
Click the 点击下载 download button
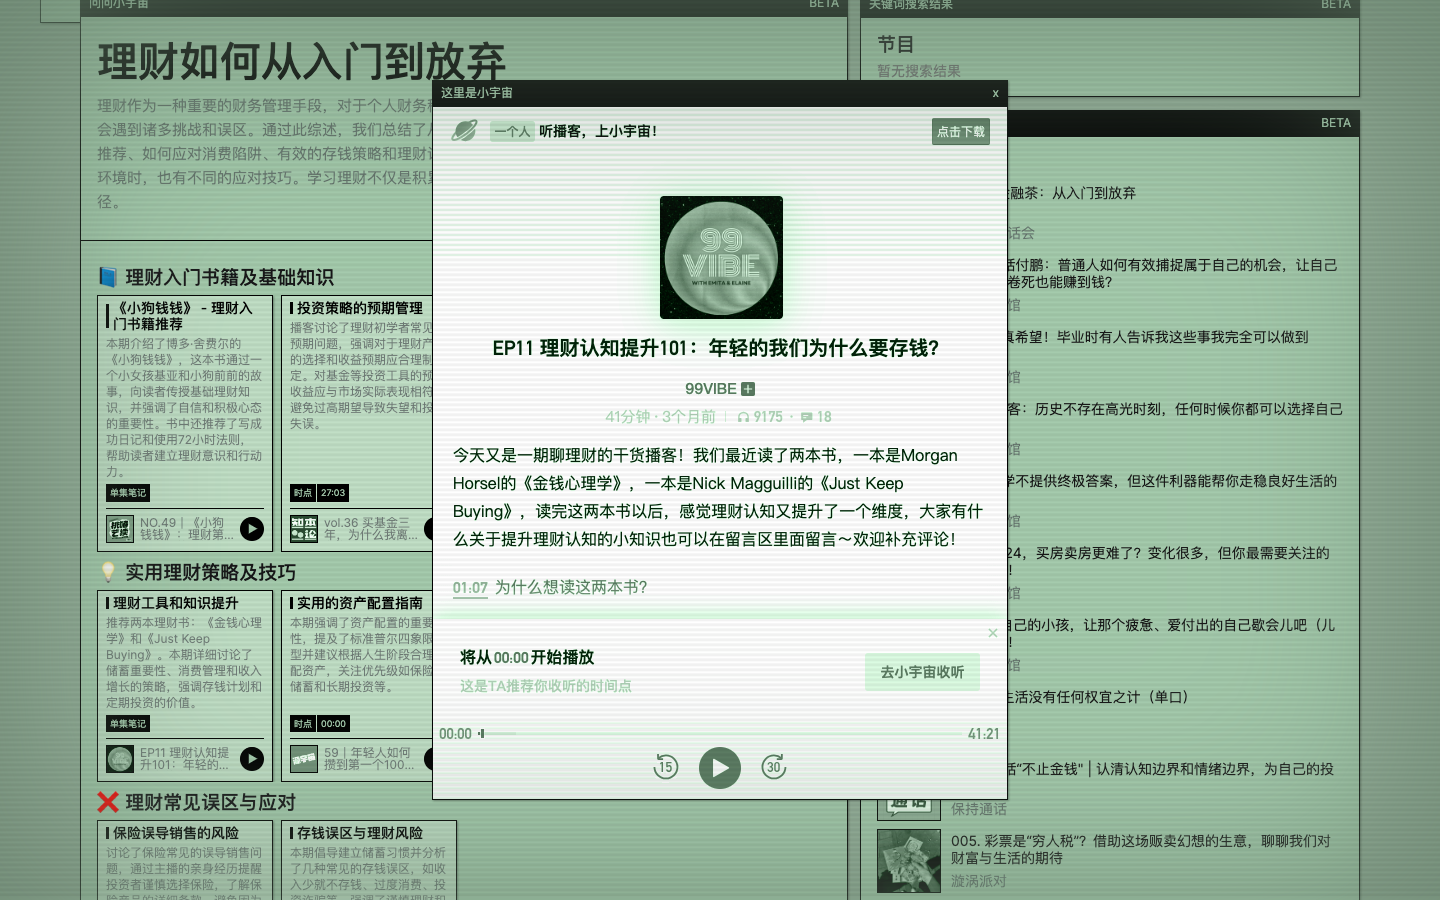(961, 131)
